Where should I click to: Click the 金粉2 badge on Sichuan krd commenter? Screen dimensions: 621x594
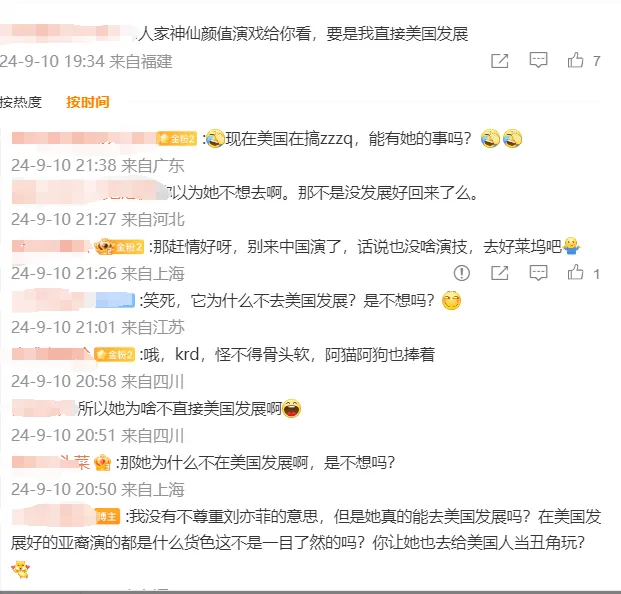[115, 354]
